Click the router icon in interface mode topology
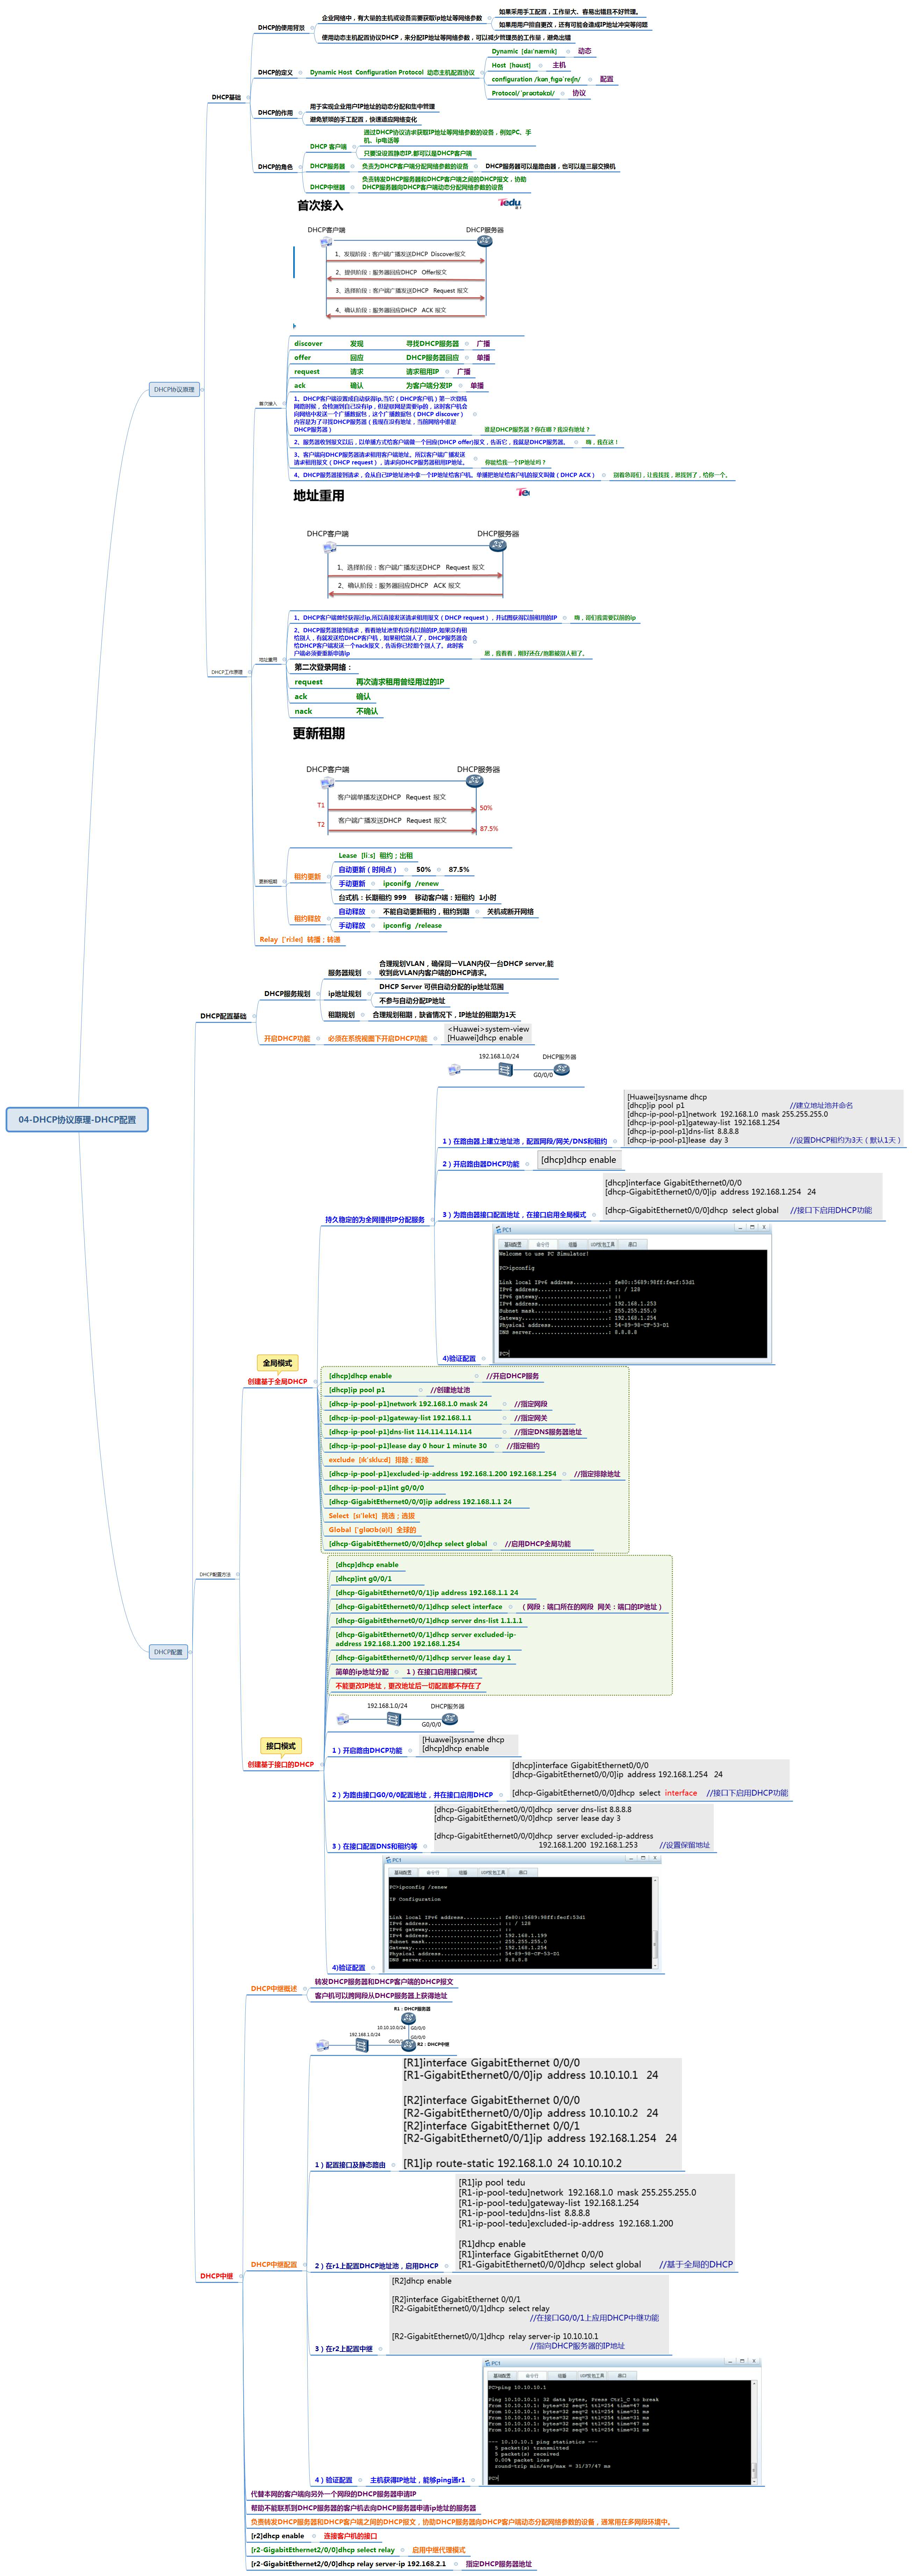 click(449, 1718)
